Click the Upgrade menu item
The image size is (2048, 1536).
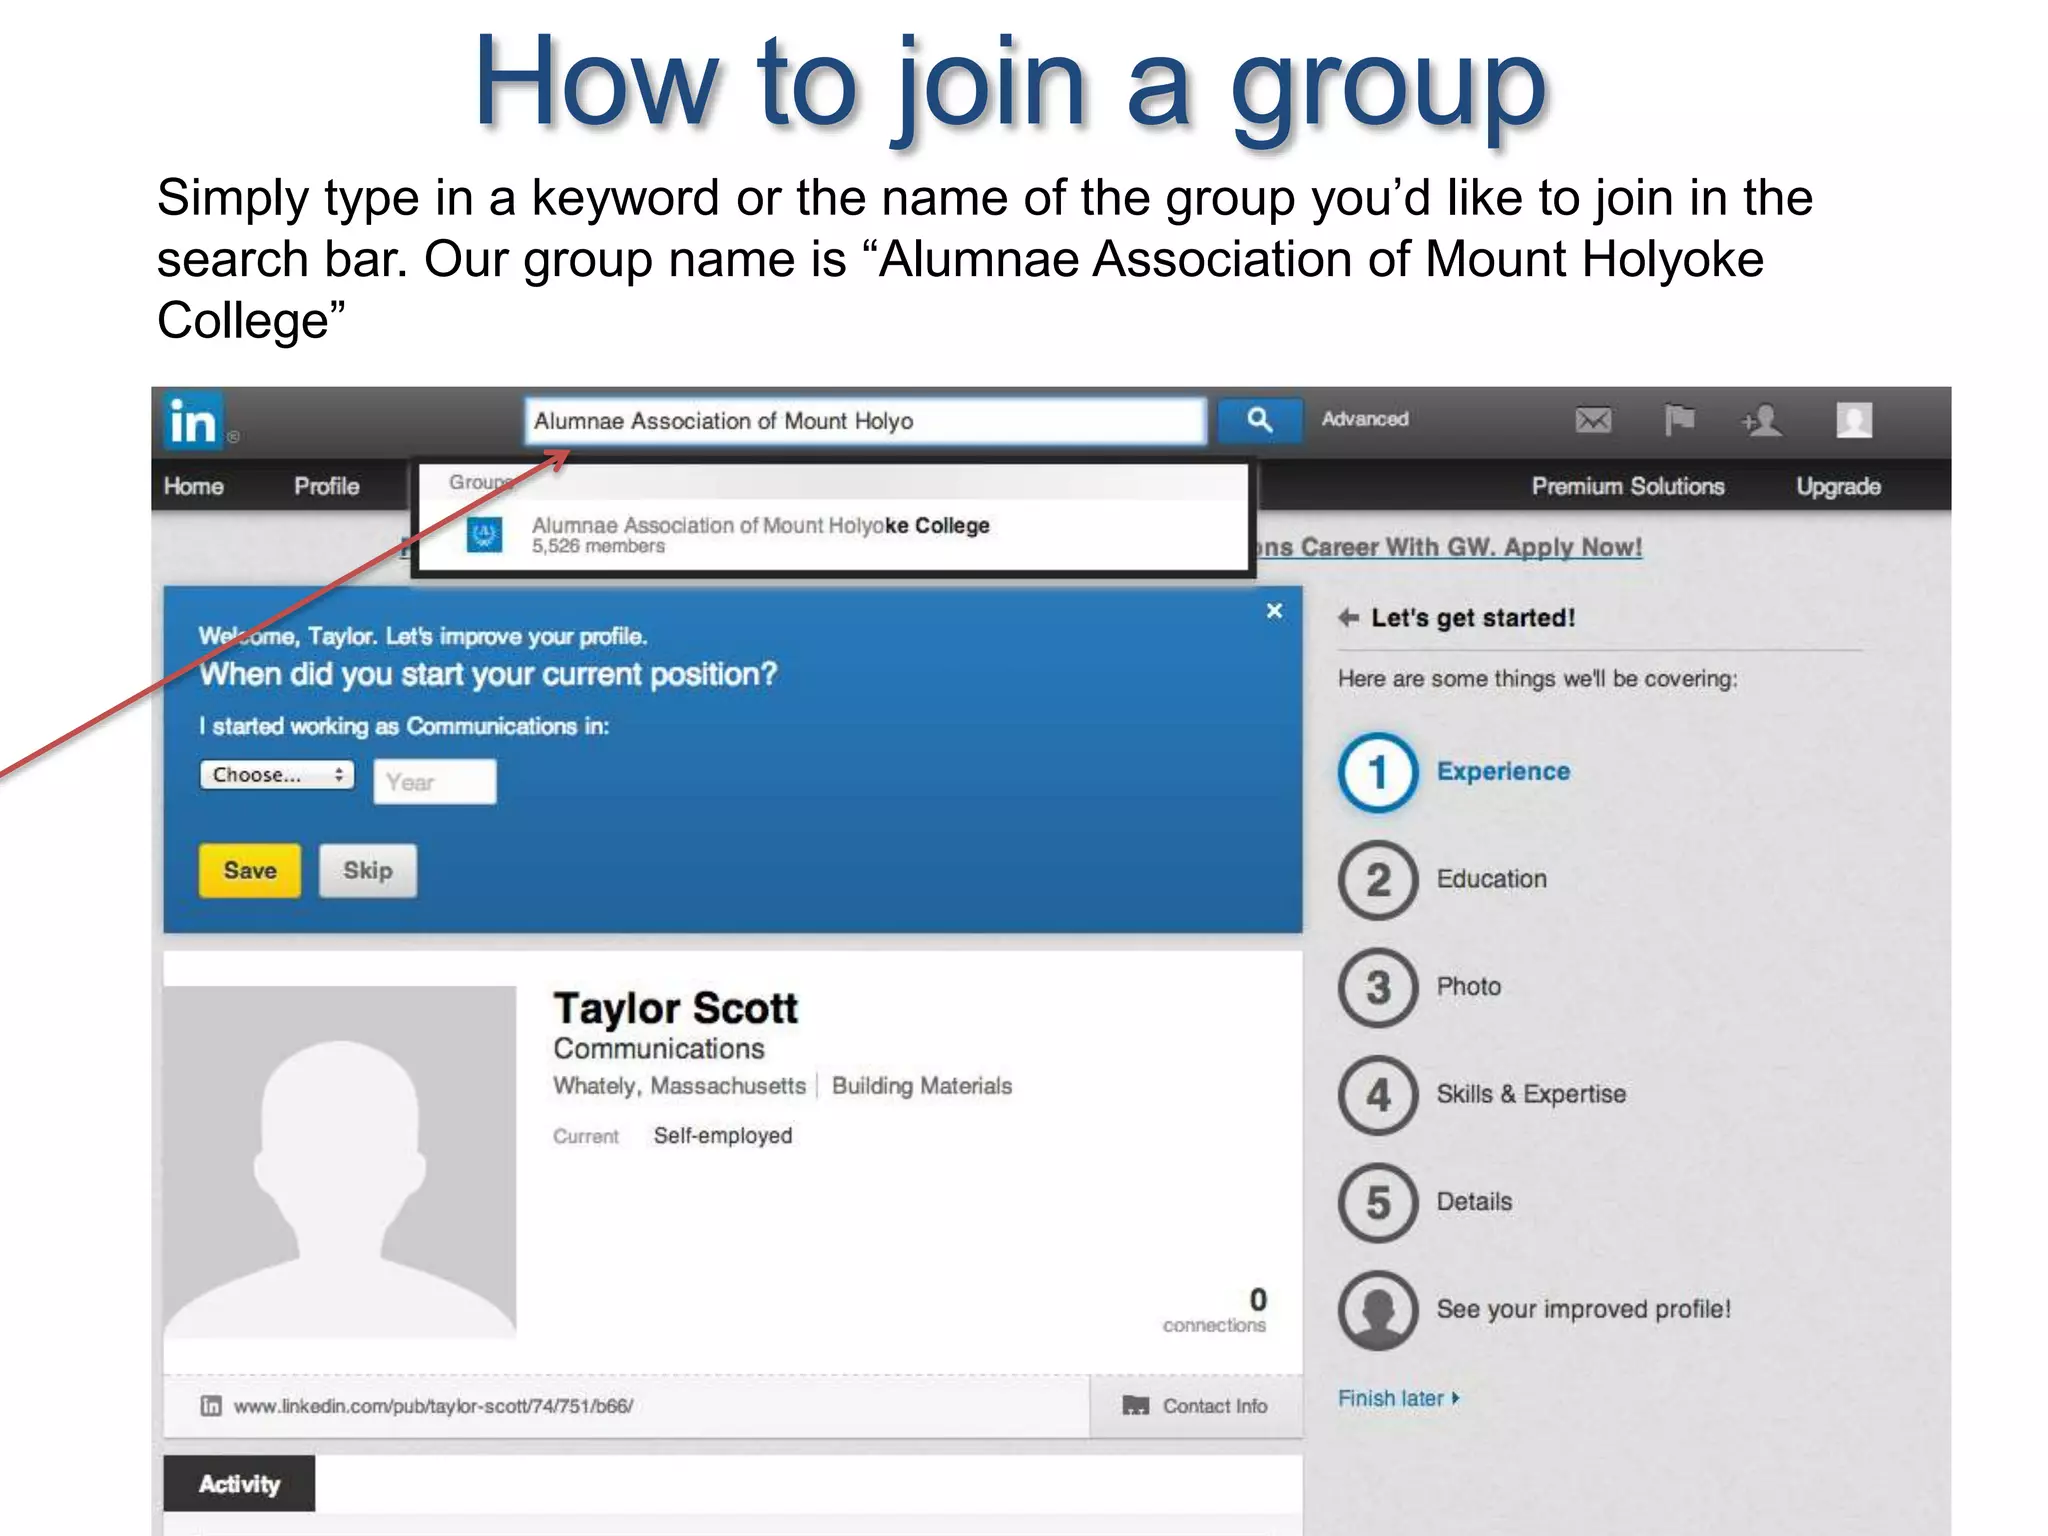coord(1838,486)
